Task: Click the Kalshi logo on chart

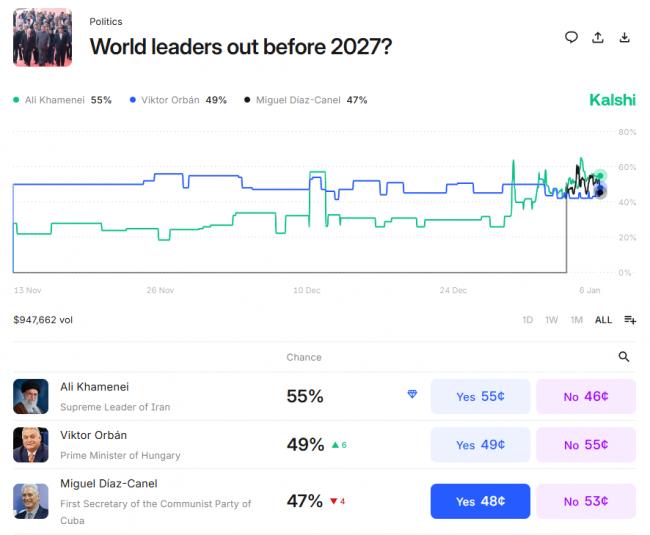Action: coord(612,100)
